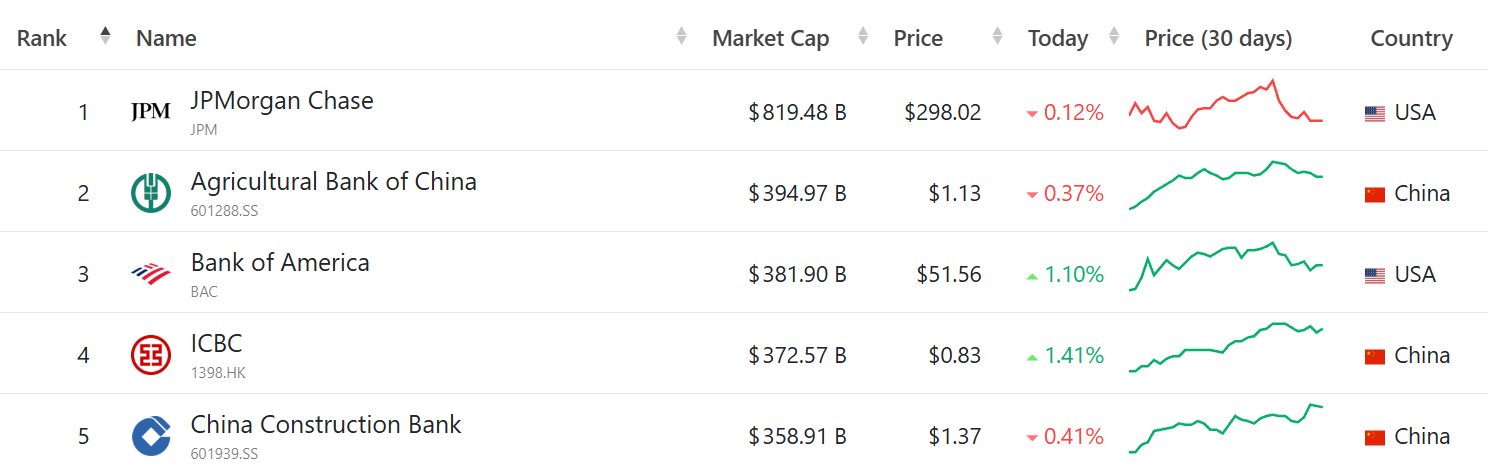Open the Agricultural Bank of China link
This screenshot has height=474, width=1488.
coord(333,182)
